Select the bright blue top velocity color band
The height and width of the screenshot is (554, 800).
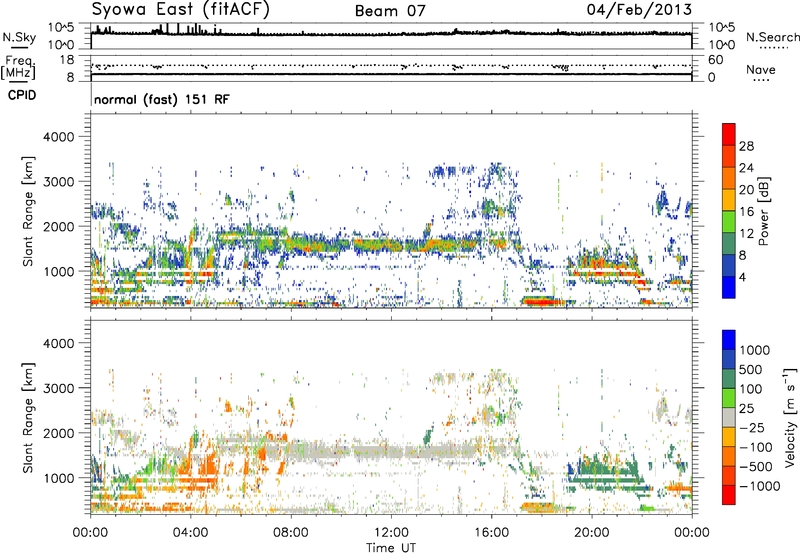(729, 340)
